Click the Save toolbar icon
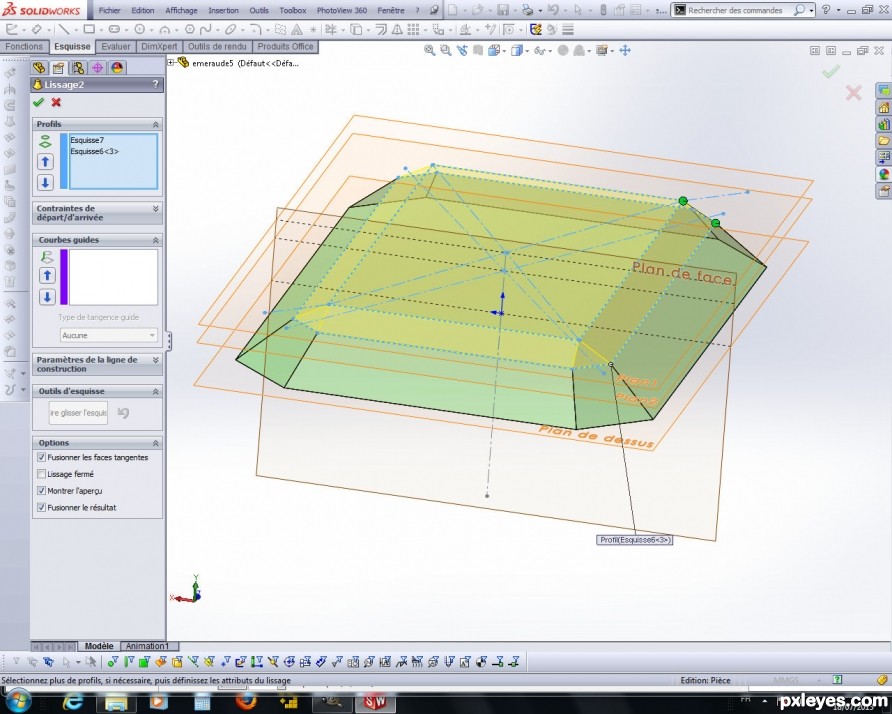 click(x=503, y=10)
